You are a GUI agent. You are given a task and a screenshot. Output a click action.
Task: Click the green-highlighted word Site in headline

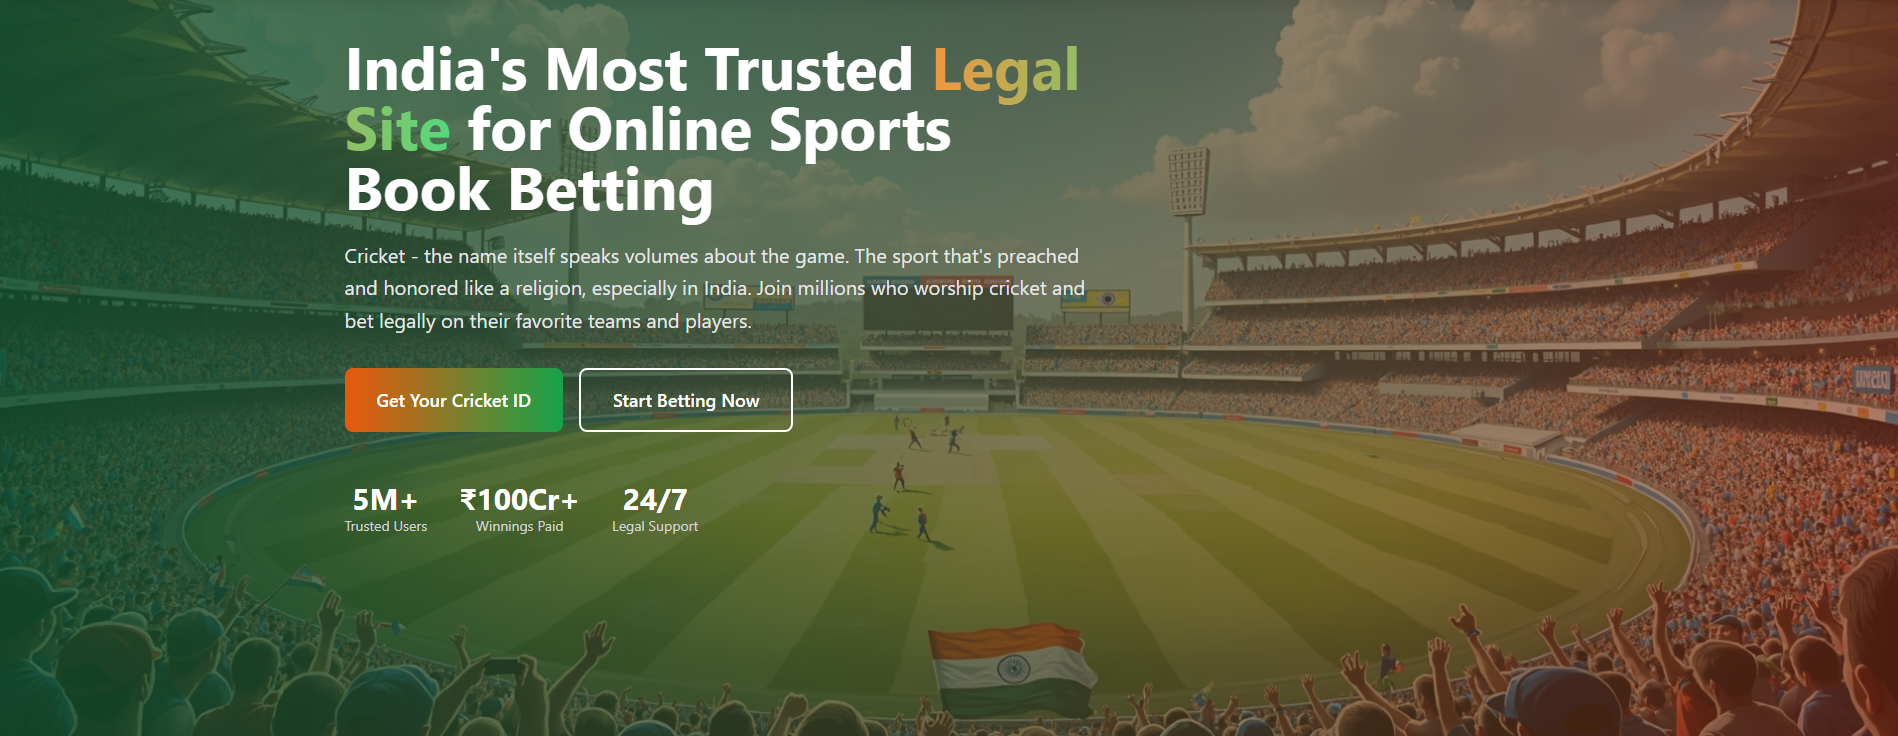398,131
